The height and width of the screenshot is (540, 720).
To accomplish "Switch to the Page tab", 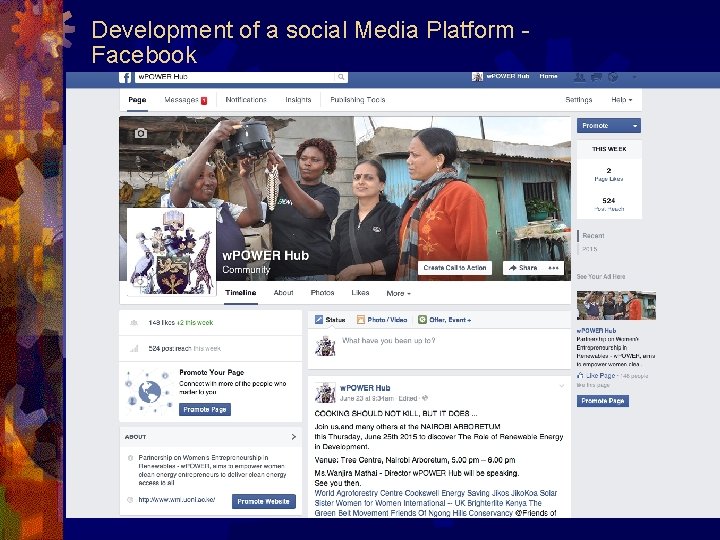I will click(137, 100).
